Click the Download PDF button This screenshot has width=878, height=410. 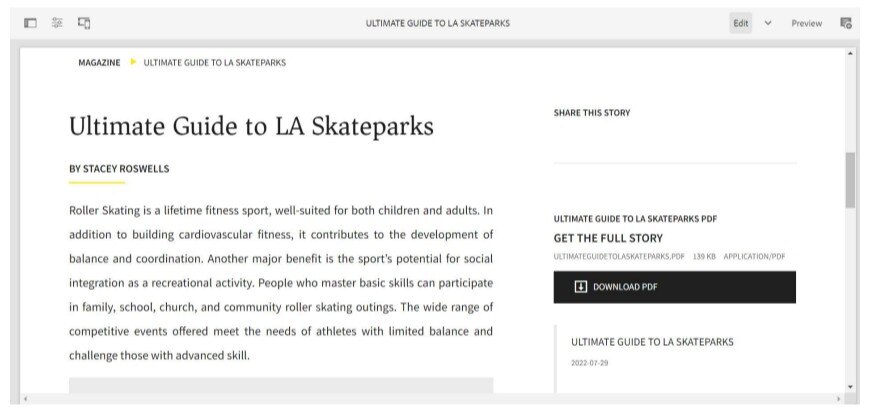[674, 287]
